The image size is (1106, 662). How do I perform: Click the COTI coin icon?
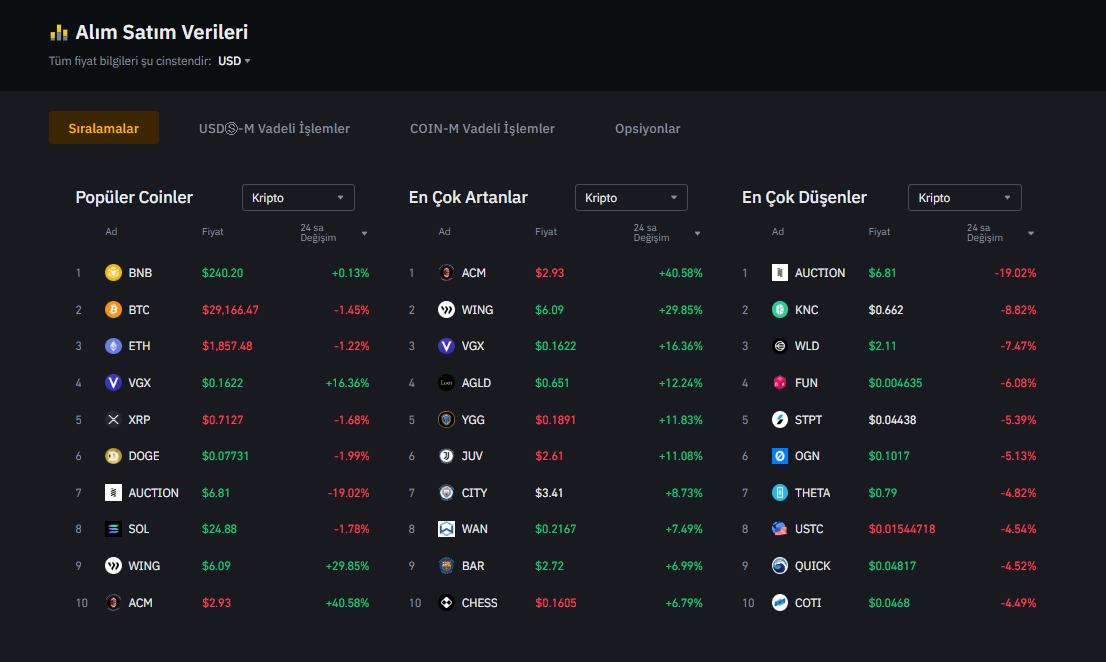coord(780,603)
